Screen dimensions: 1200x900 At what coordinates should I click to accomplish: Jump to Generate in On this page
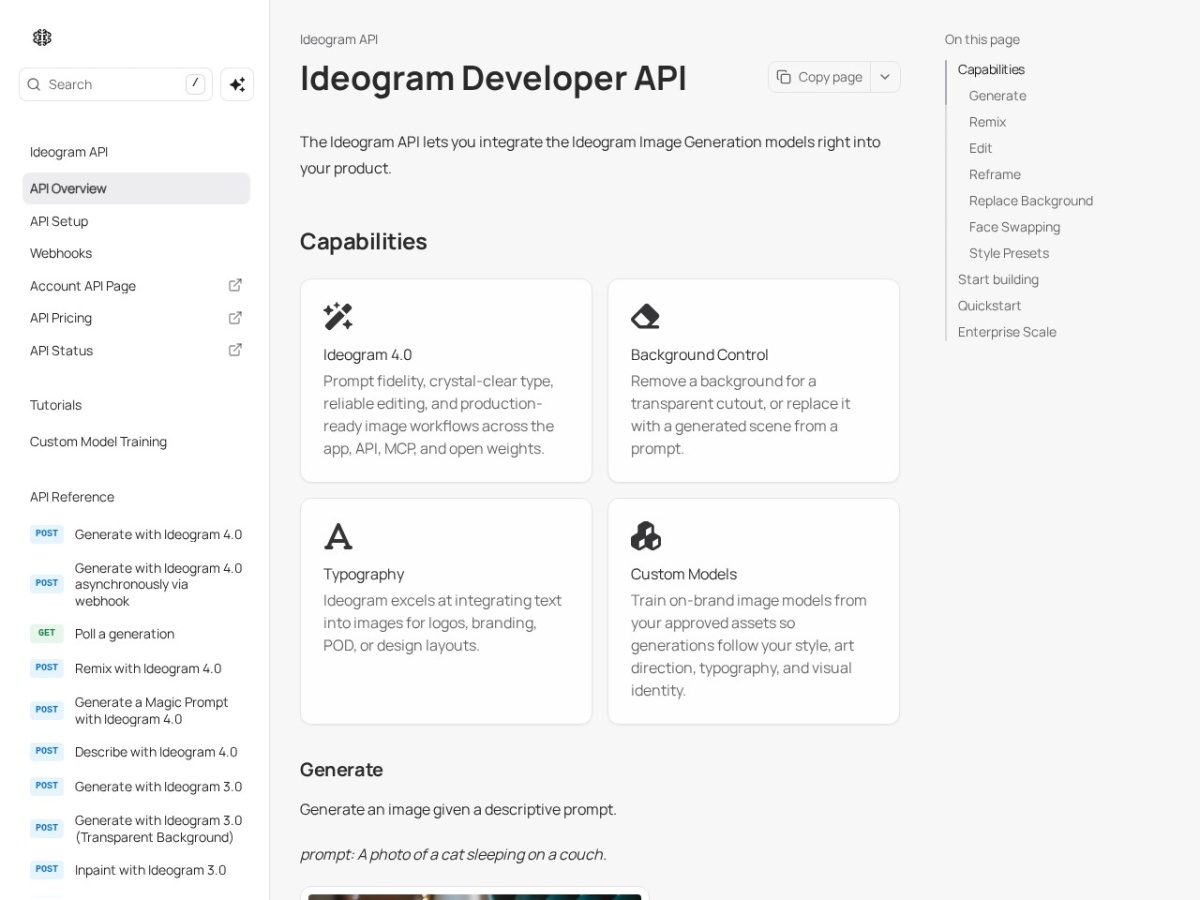(997, 96)
